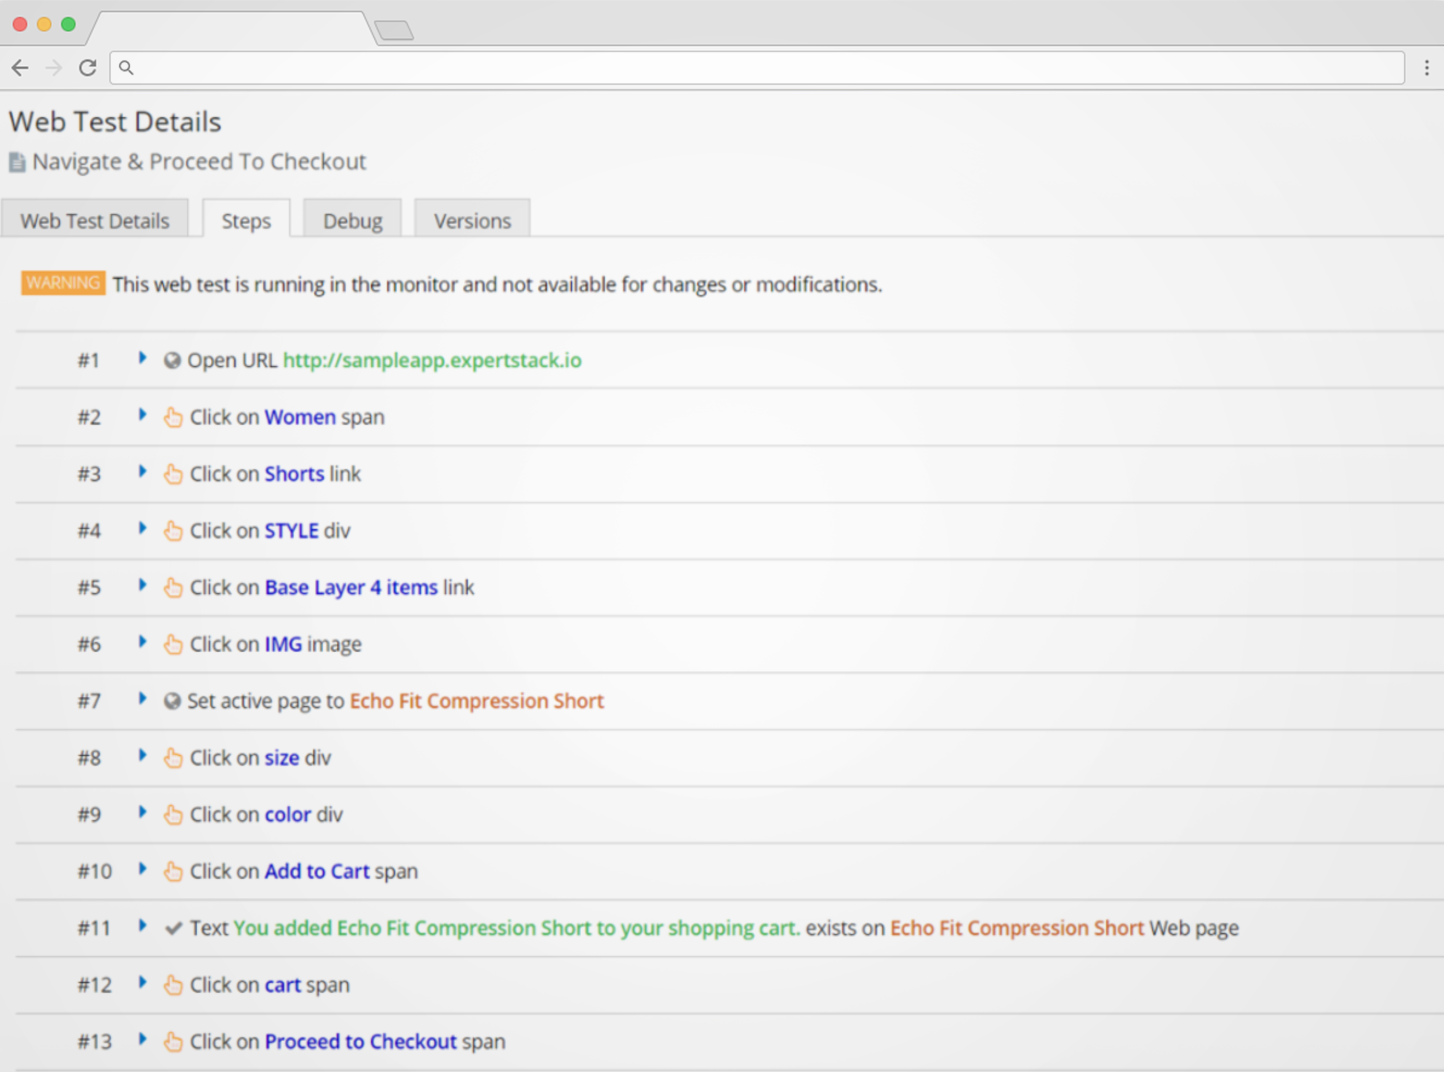Expand step #12 cart step arrow
This screenshot has width=1444, height=1072.
tap(142, 983)
